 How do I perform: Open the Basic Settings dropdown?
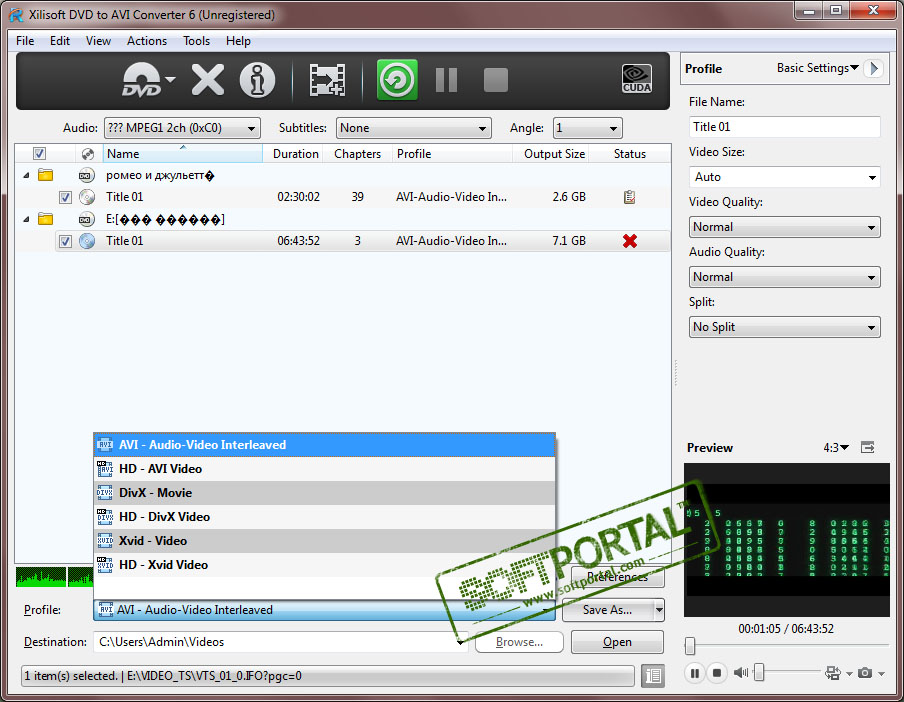tap(818, 68)
